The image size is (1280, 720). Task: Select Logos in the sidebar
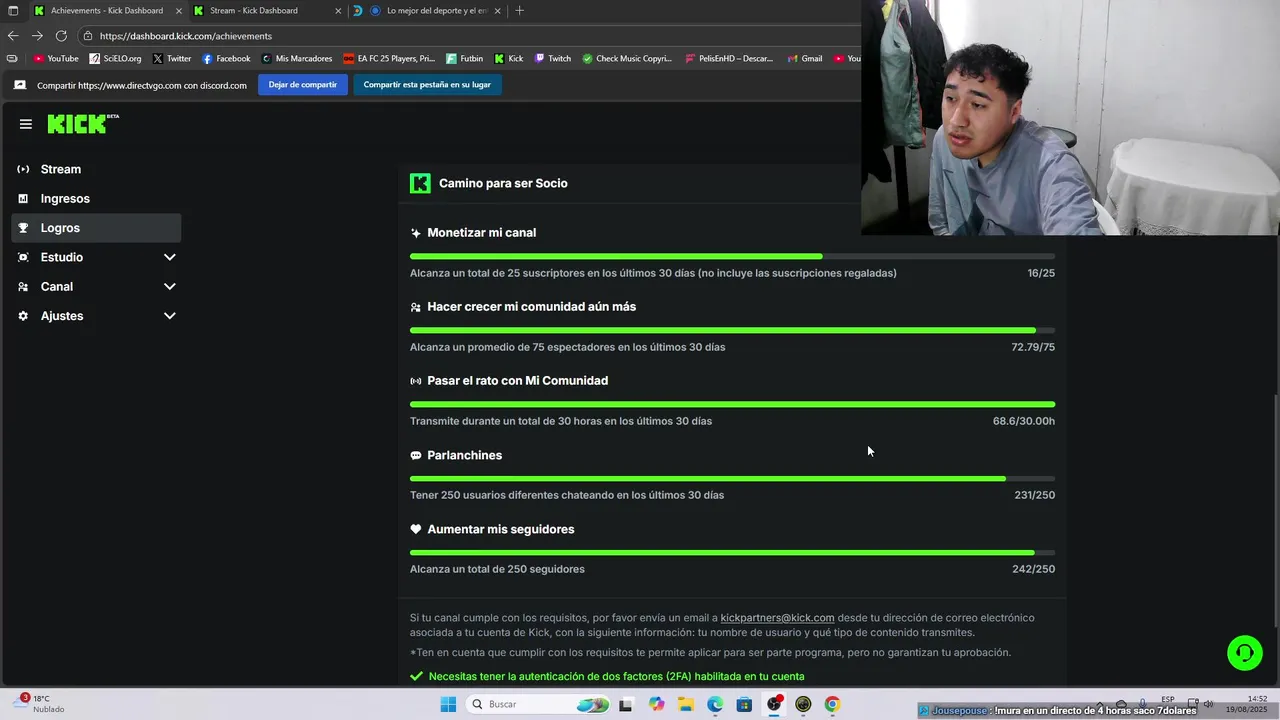point(96,228)
